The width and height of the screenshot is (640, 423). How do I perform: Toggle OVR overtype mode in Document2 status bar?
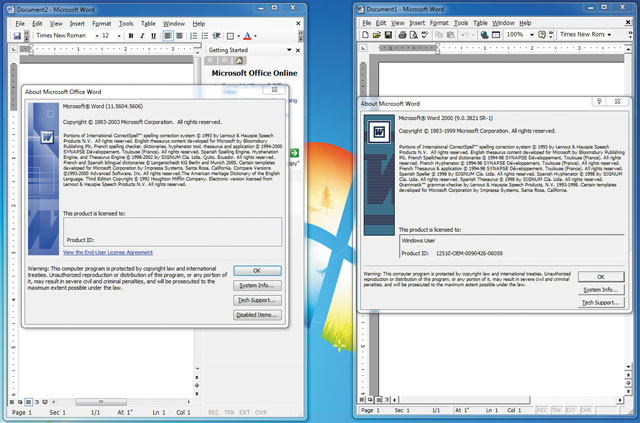[260, 412]
